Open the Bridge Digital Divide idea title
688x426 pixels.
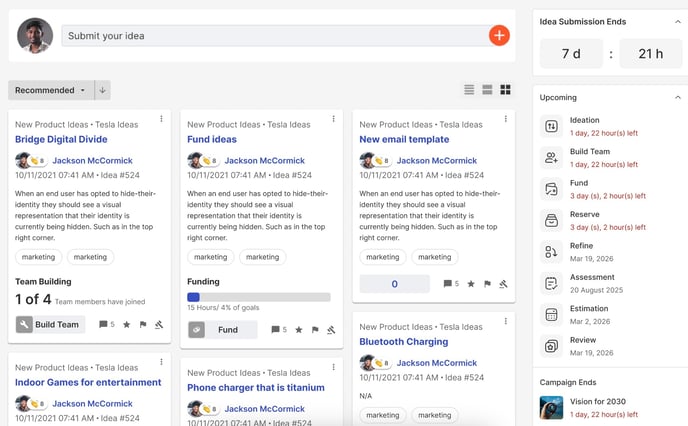tap(61, 139)
